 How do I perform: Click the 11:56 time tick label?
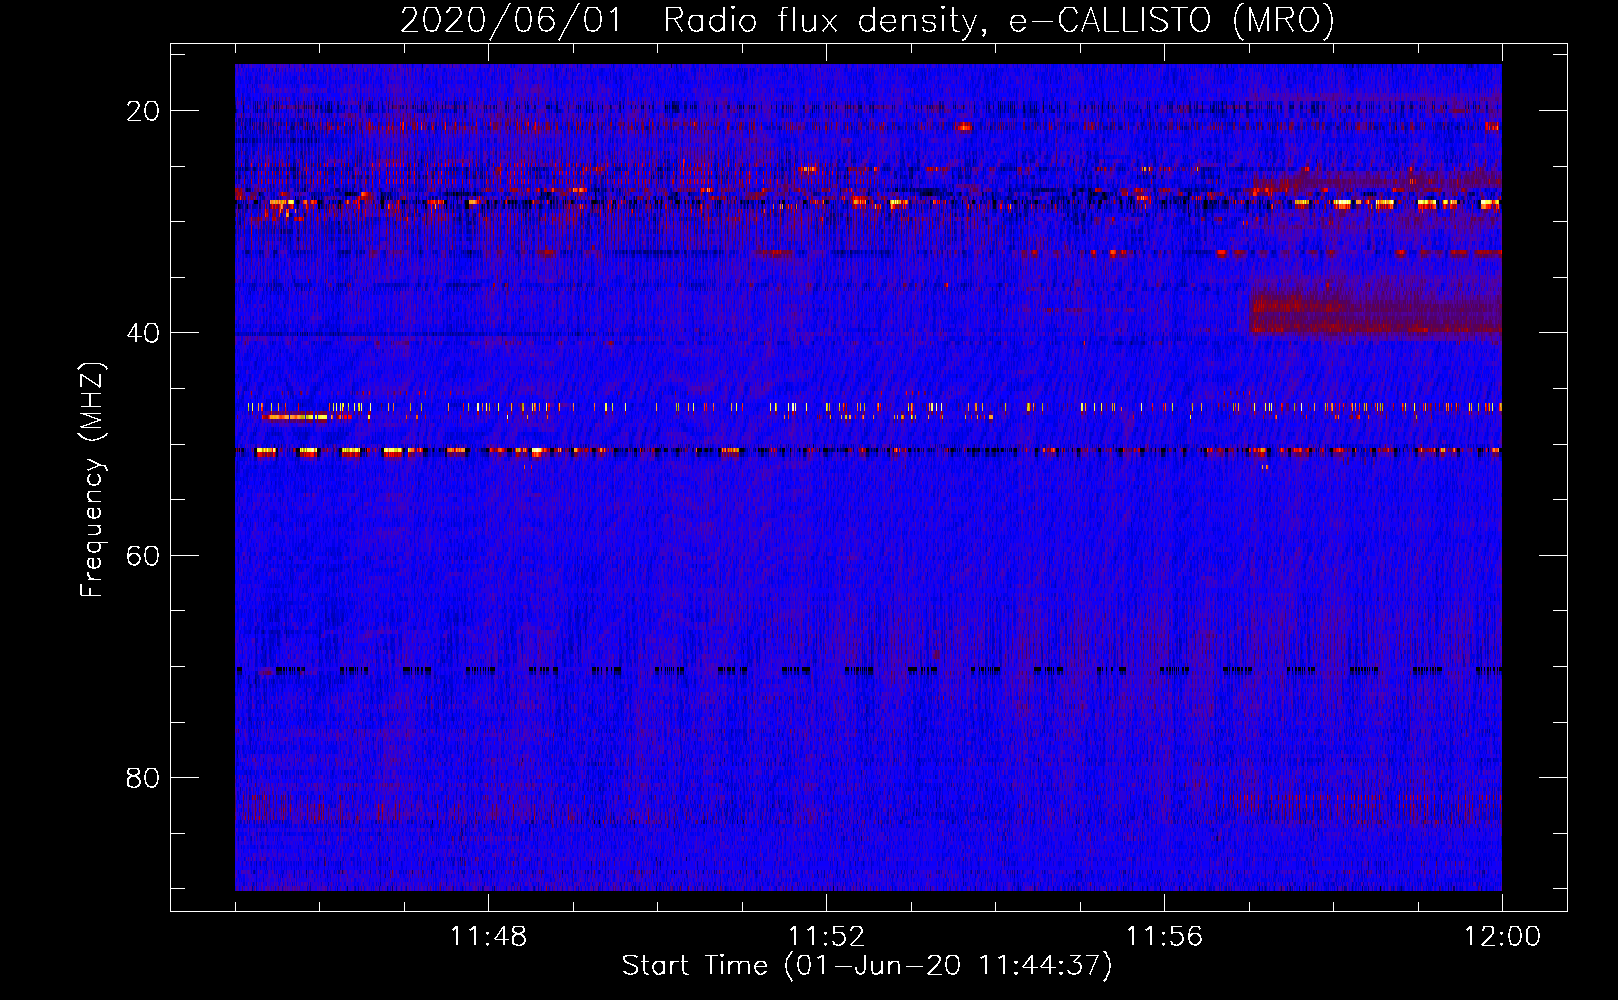coord(1164,937)
